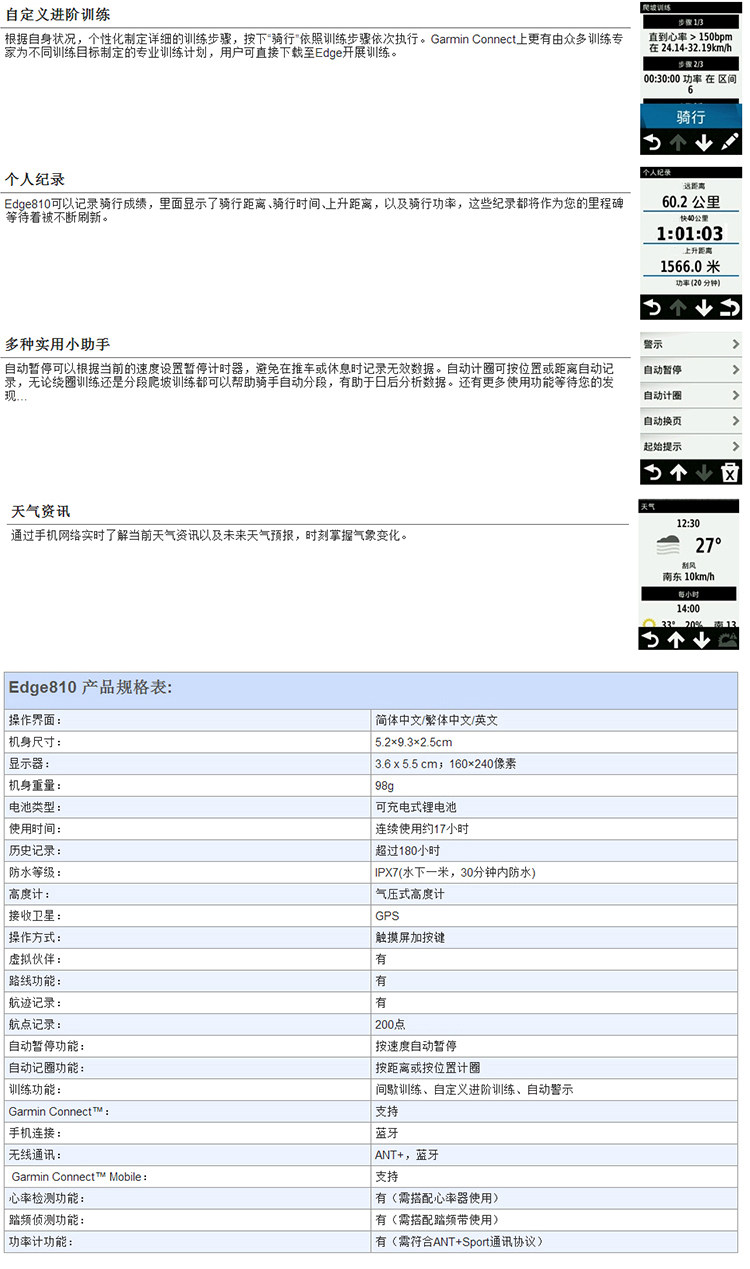This screenshot has height=1269, width=750.
Task: Click the 每小时 bar on the weather screen
Action: [689, 594]
